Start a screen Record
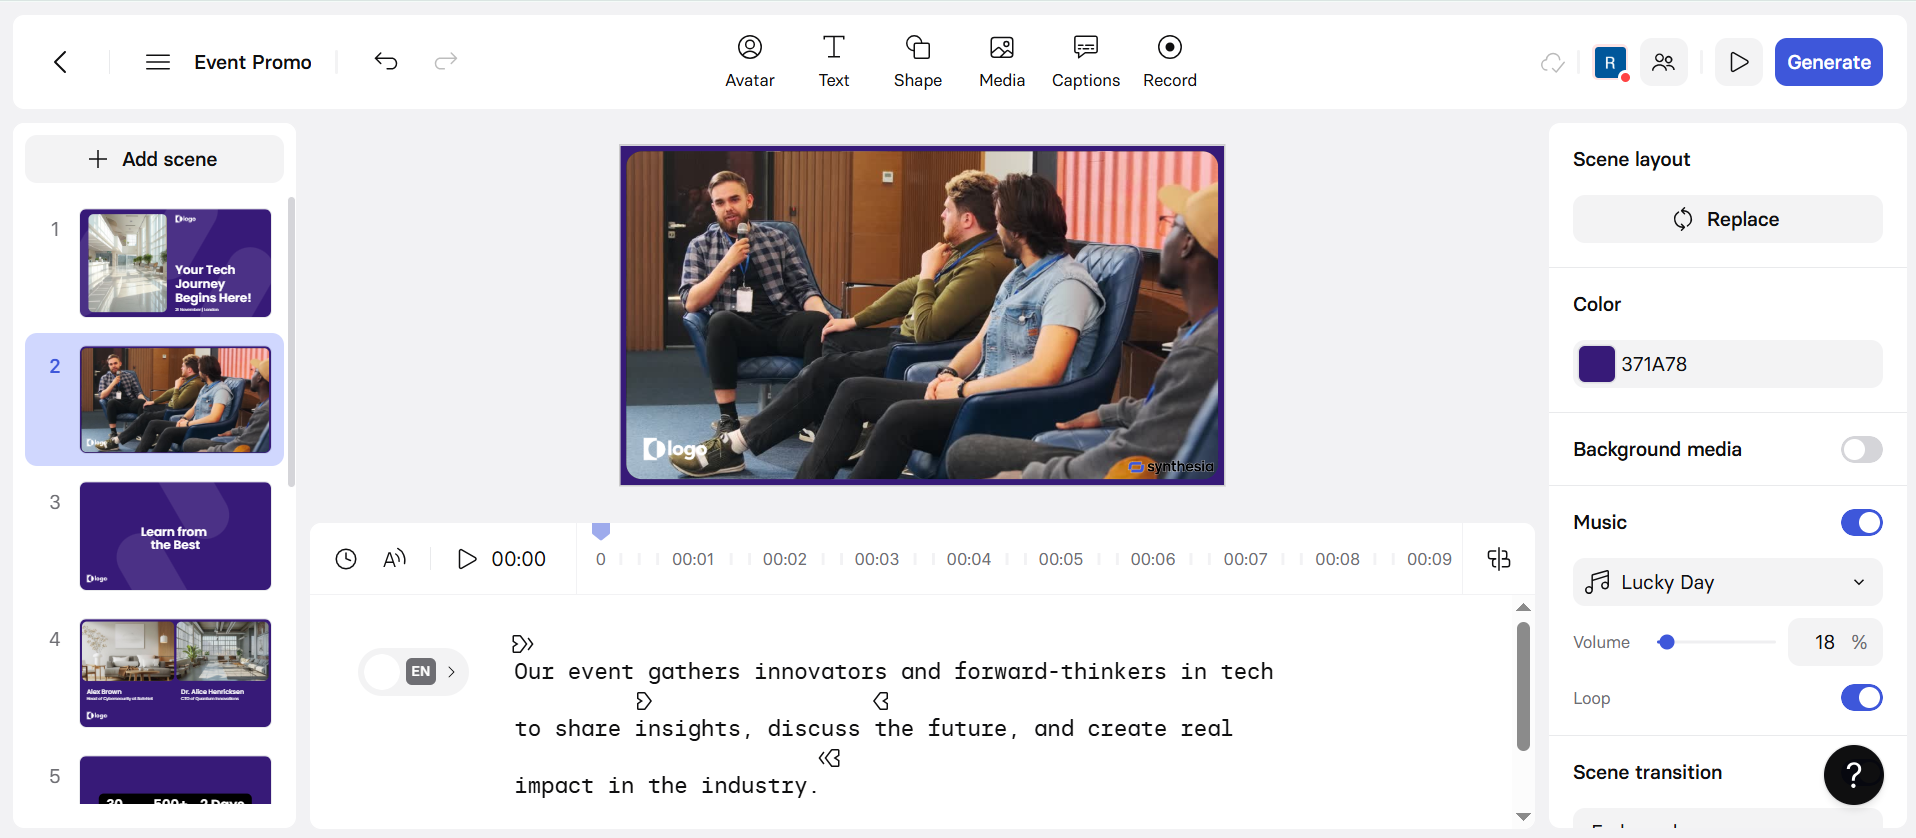Viewport: 1916px width, 838px height. (x=1170, y=62)
